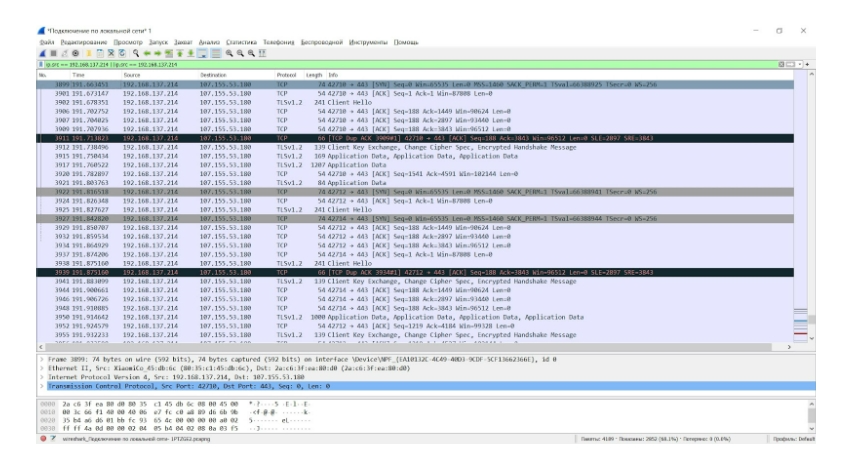Image resolution: width=851 pixels, height=469 pixels.
Task: Select packet 3950 Application Data row
Action: click(x=415, y=317)
